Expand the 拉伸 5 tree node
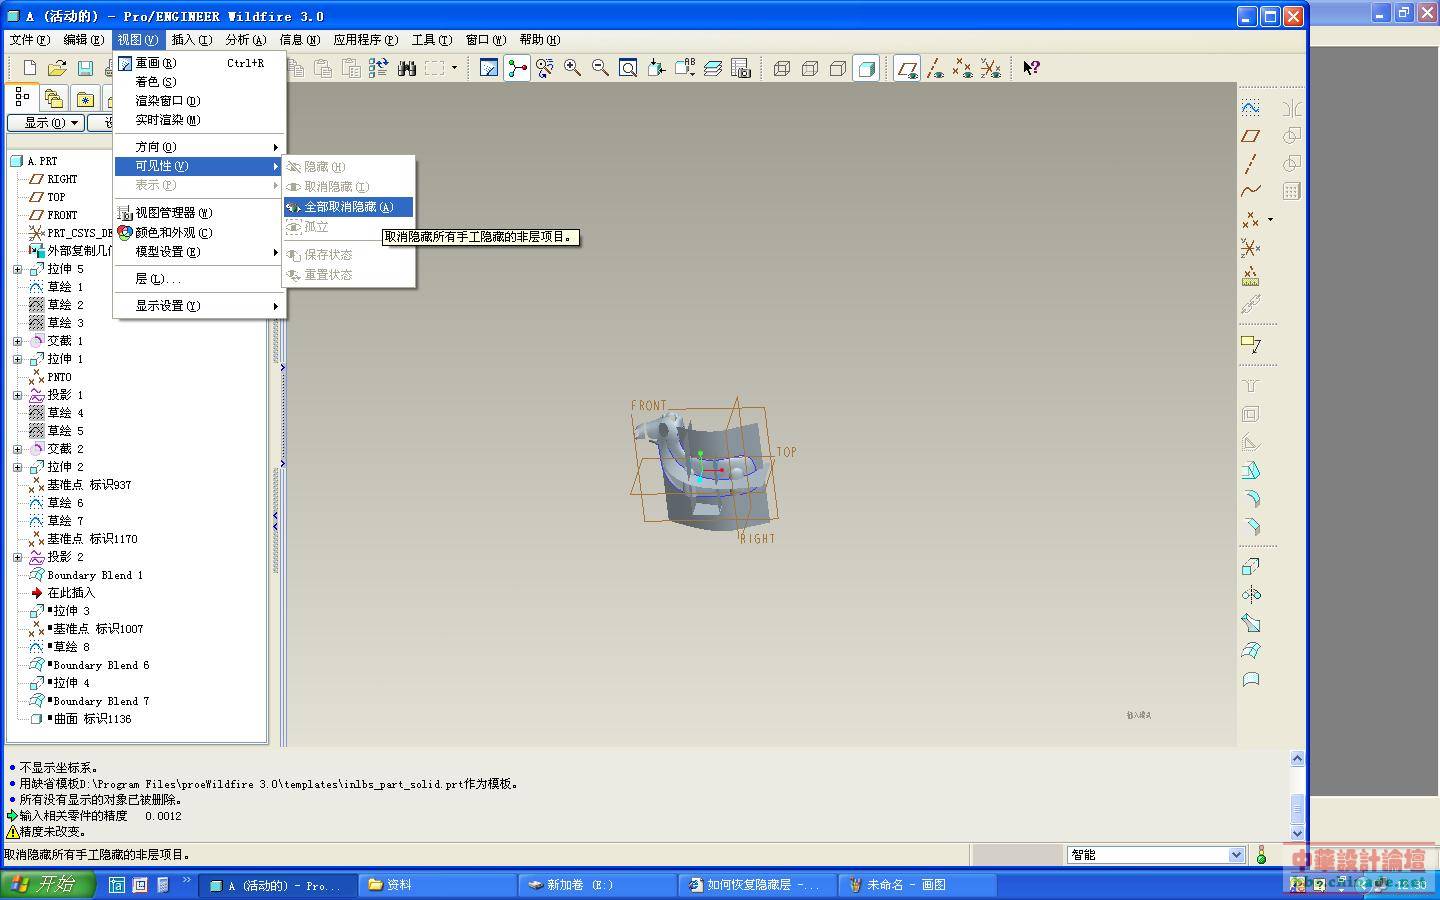This screenshot has width=1440, height=900. (x=17, y=269)
